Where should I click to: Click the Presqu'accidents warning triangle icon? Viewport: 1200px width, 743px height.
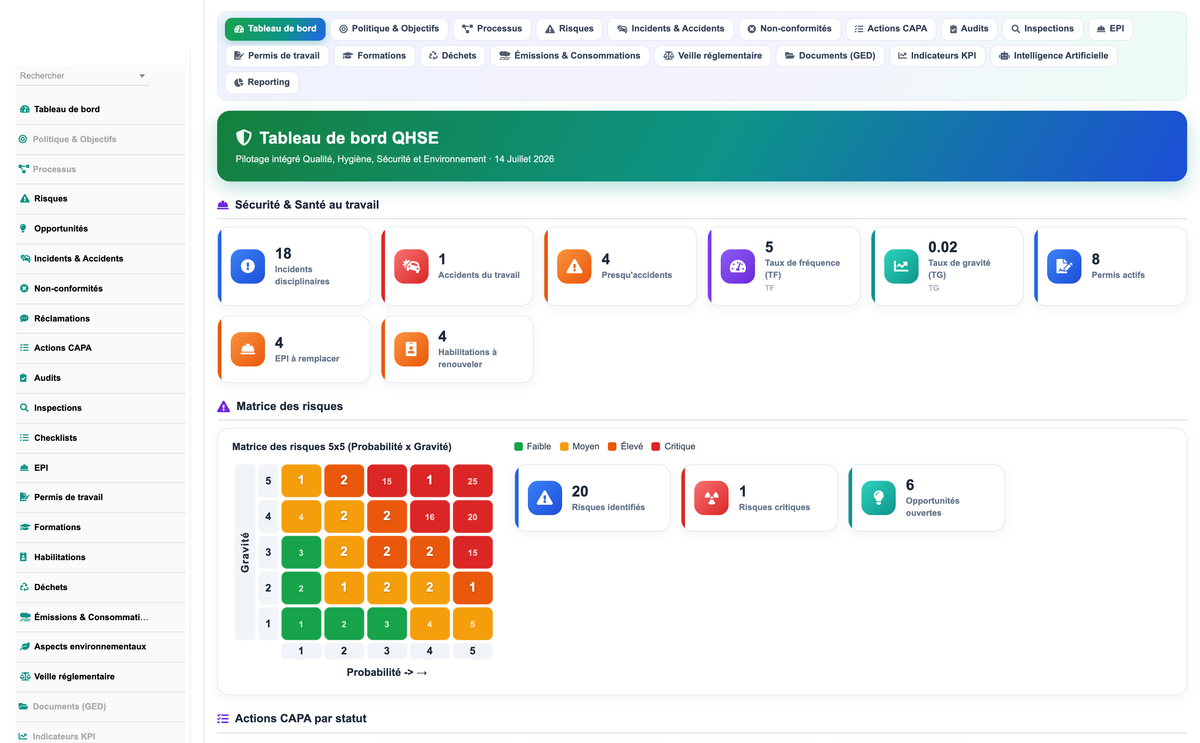pos(574,266)
